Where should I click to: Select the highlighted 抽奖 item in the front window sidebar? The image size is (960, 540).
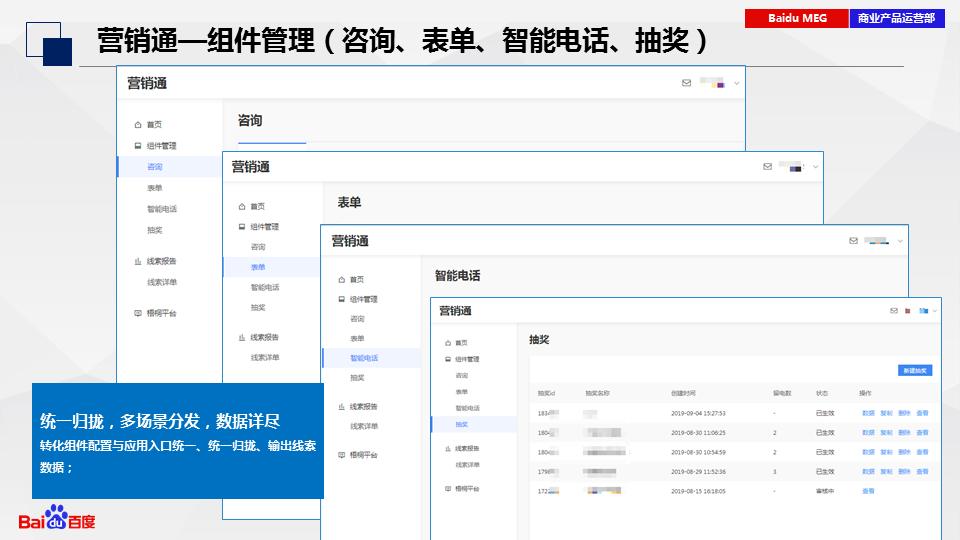point(461,424)
